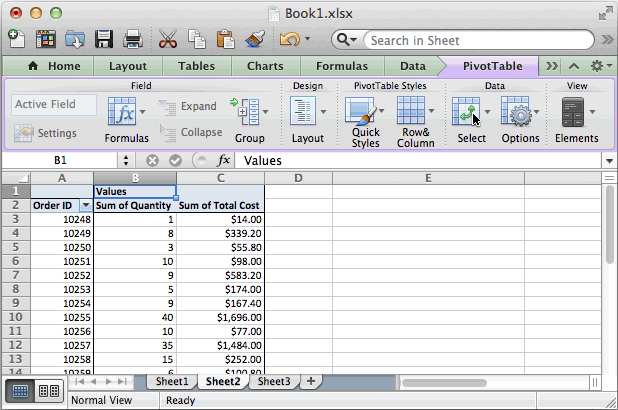Click the Open file folder icon
Image resolution: width=618 pixels, height=410 pixels.
point(75,39)
